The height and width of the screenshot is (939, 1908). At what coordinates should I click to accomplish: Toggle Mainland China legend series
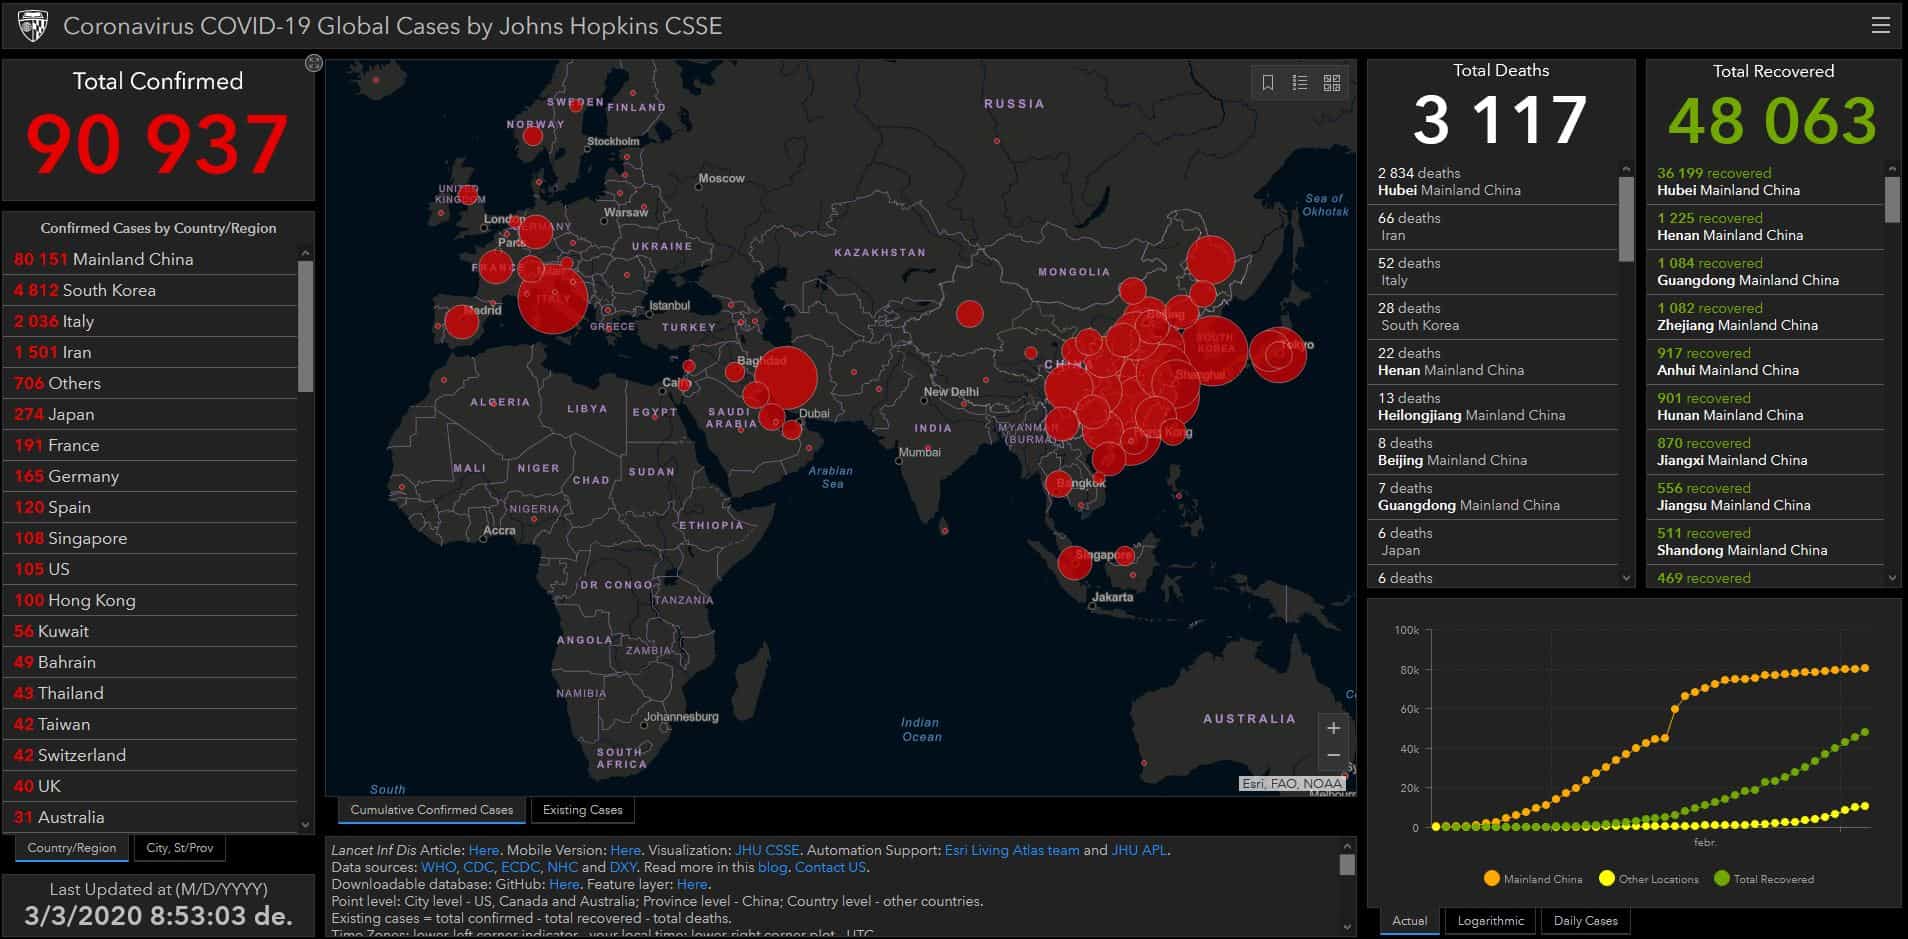coord(1533,879)
